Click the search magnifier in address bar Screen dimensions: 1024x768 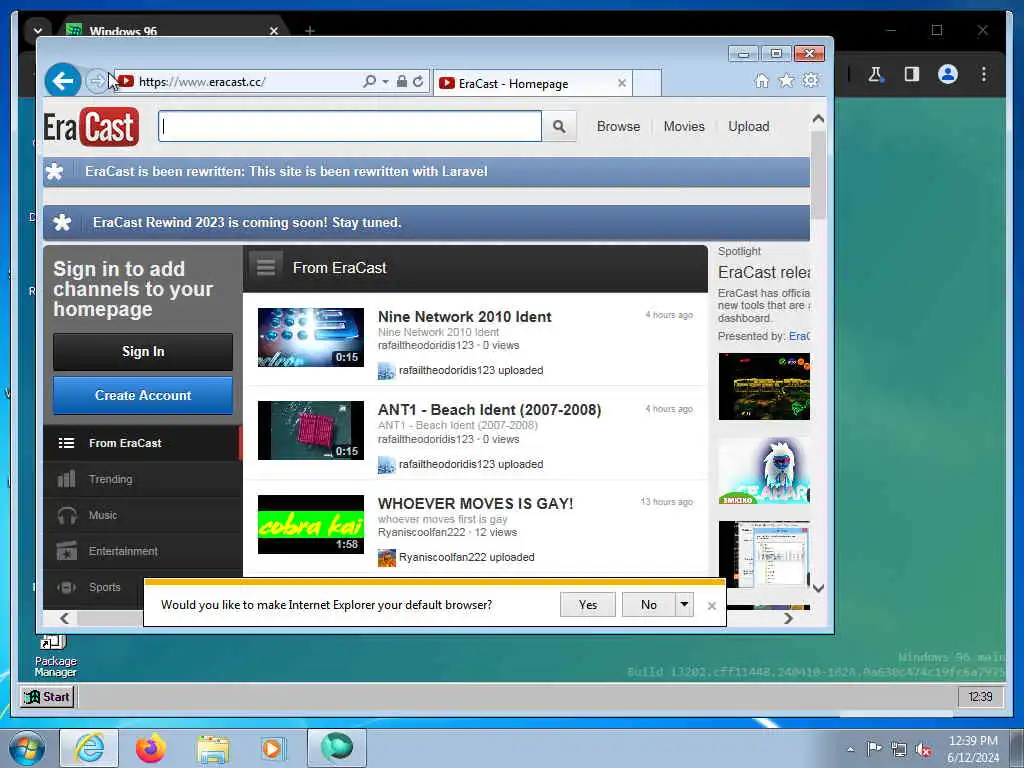coord(369,82)
